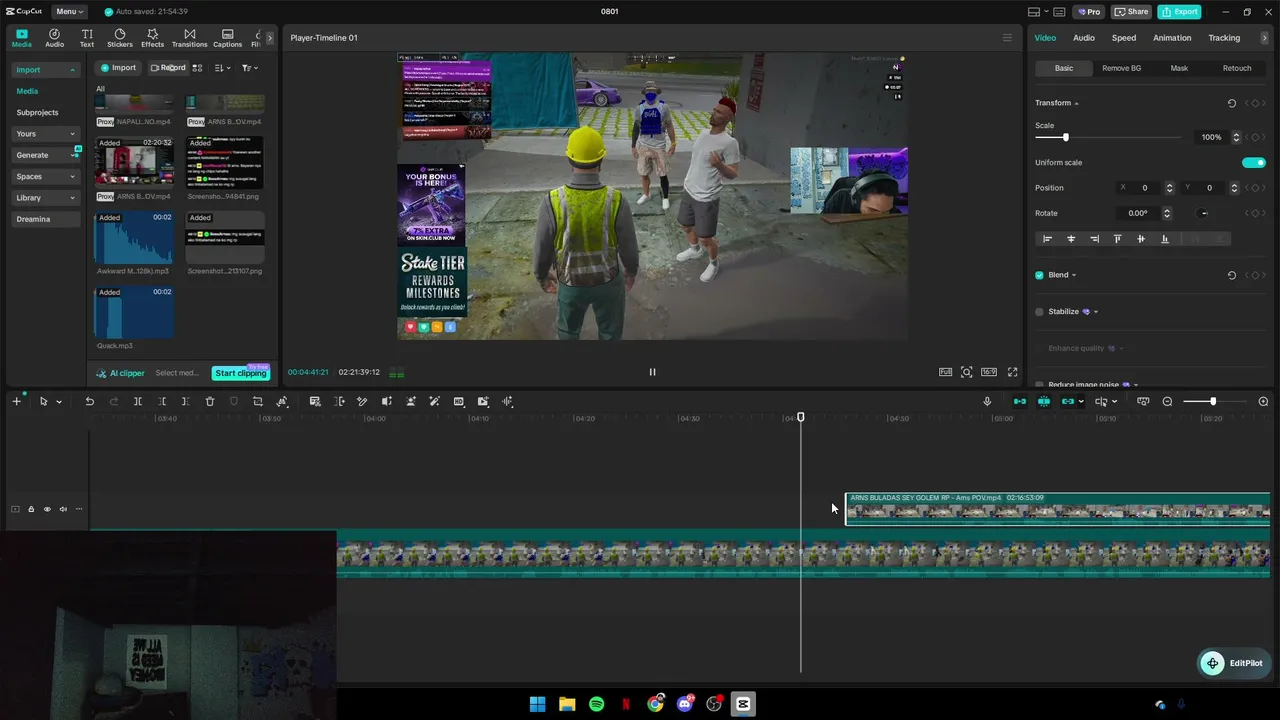The width and height of the screenshot is (1280, 720).
Task: Click the Scale slider handle
Action: [1066, 137]
